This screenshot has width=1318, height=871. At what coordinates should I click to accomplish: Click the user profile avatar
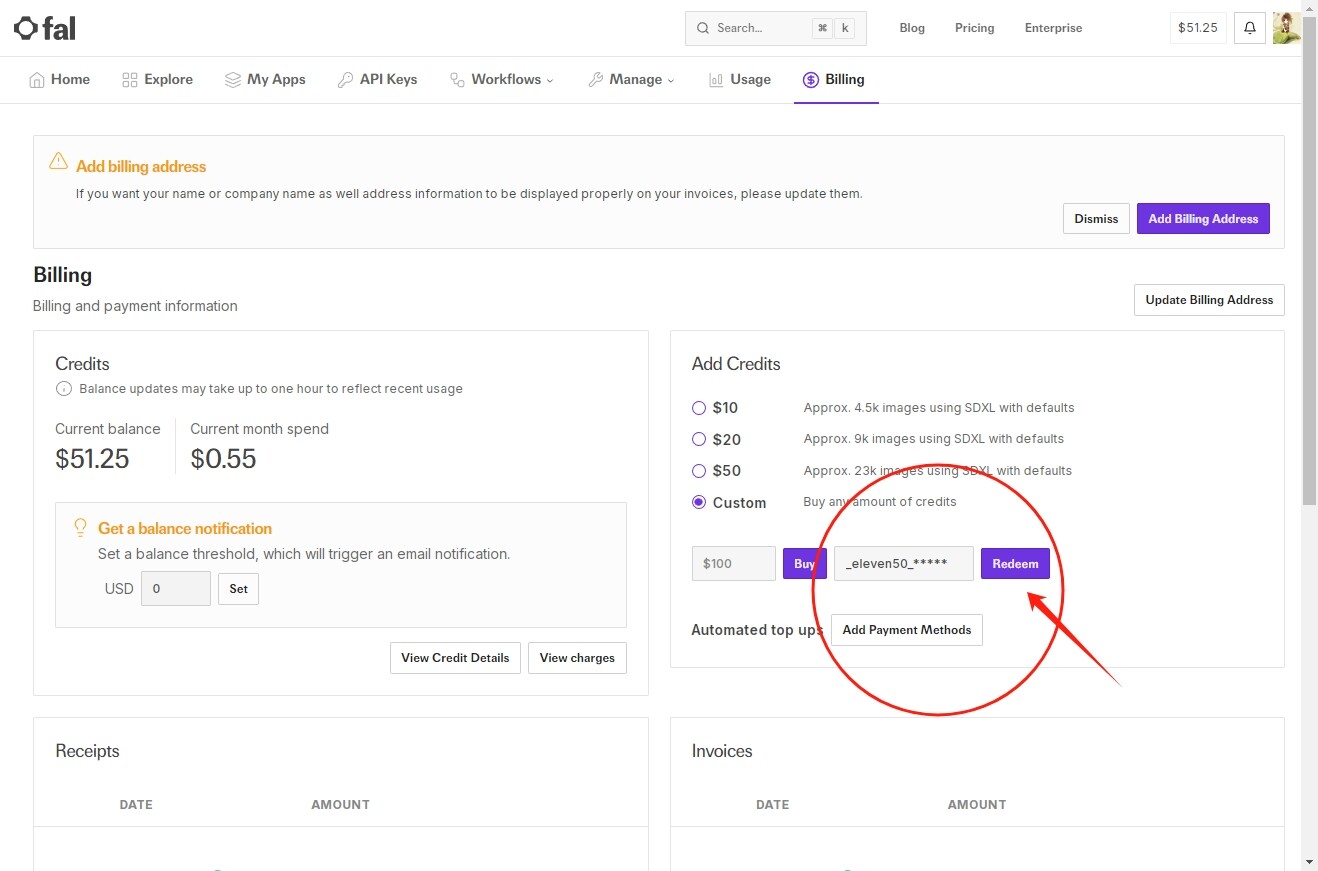coord(1286,28)
